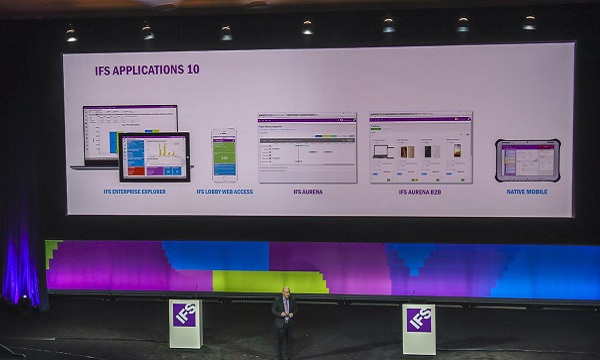The height and width of the screenshot is (360, 600).
Task: Select the rugged tablet Native Mobile device
Action: pyautogui.click(x=528, y=160)
